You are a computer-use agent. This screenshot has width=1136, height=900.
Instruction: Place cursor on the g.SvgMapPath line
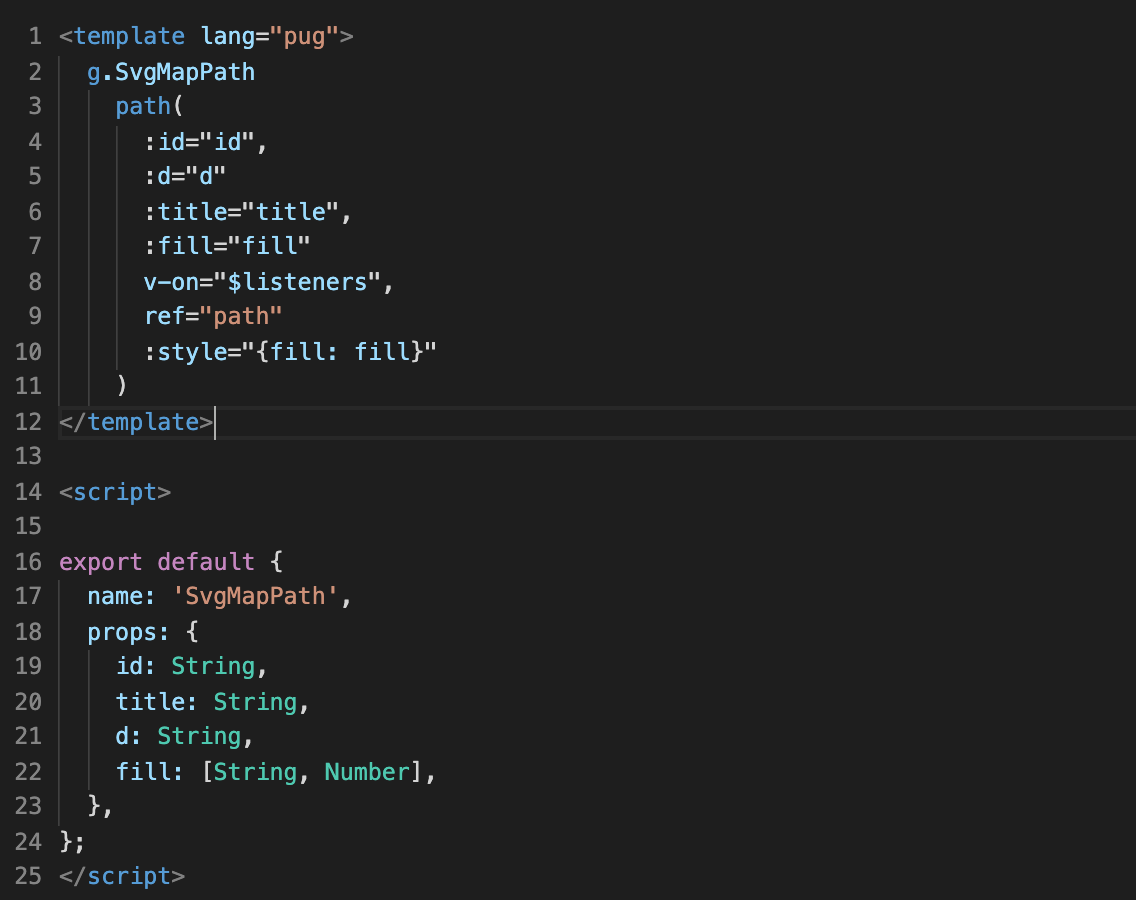coord(171,72)
